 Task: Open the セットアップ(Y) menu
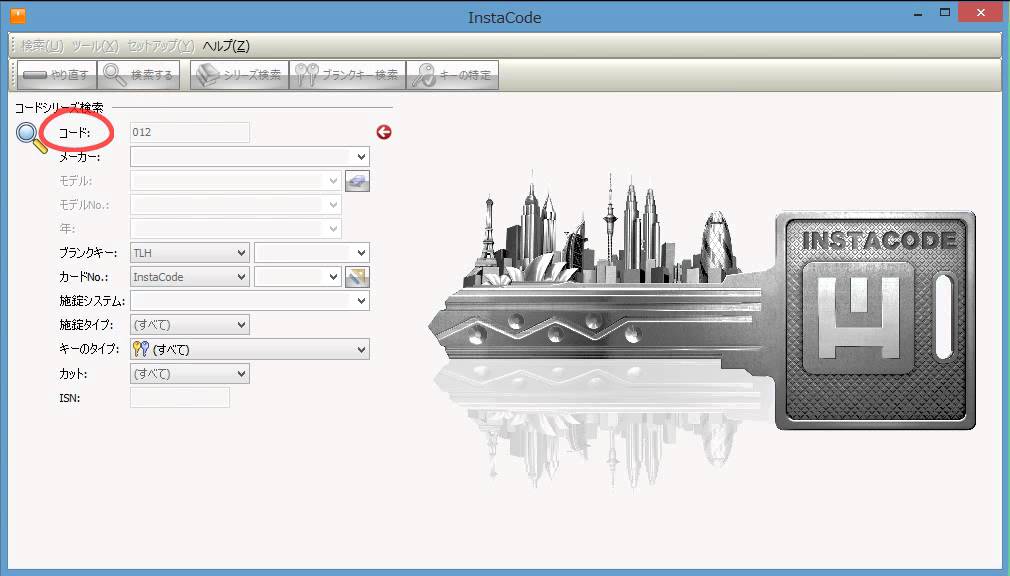click(x=161, y=46)
